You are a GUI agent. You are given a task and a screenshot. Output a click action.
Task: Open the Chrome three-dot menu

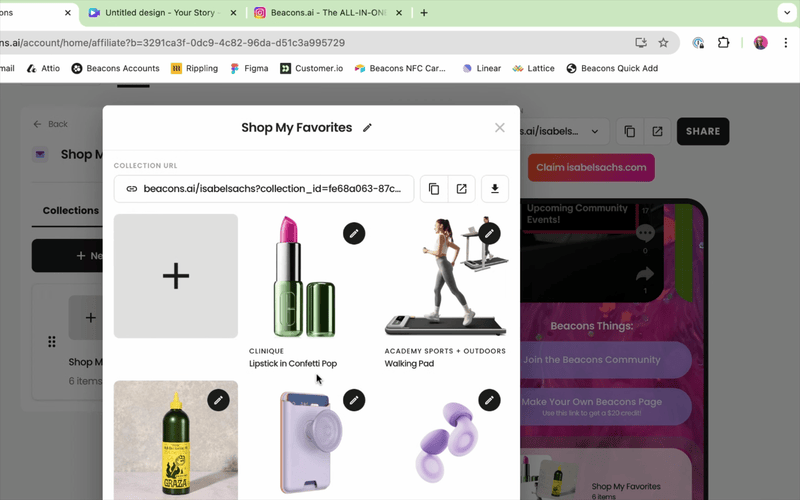tap(786, 43)
